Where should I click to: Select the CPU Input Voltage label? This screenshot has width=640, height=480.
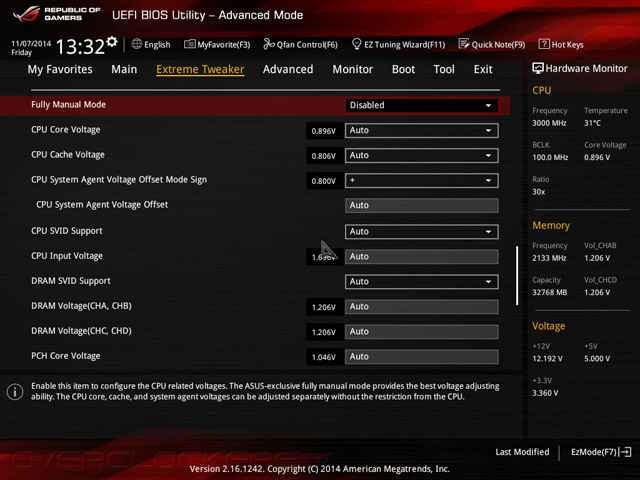click(67, 256)
